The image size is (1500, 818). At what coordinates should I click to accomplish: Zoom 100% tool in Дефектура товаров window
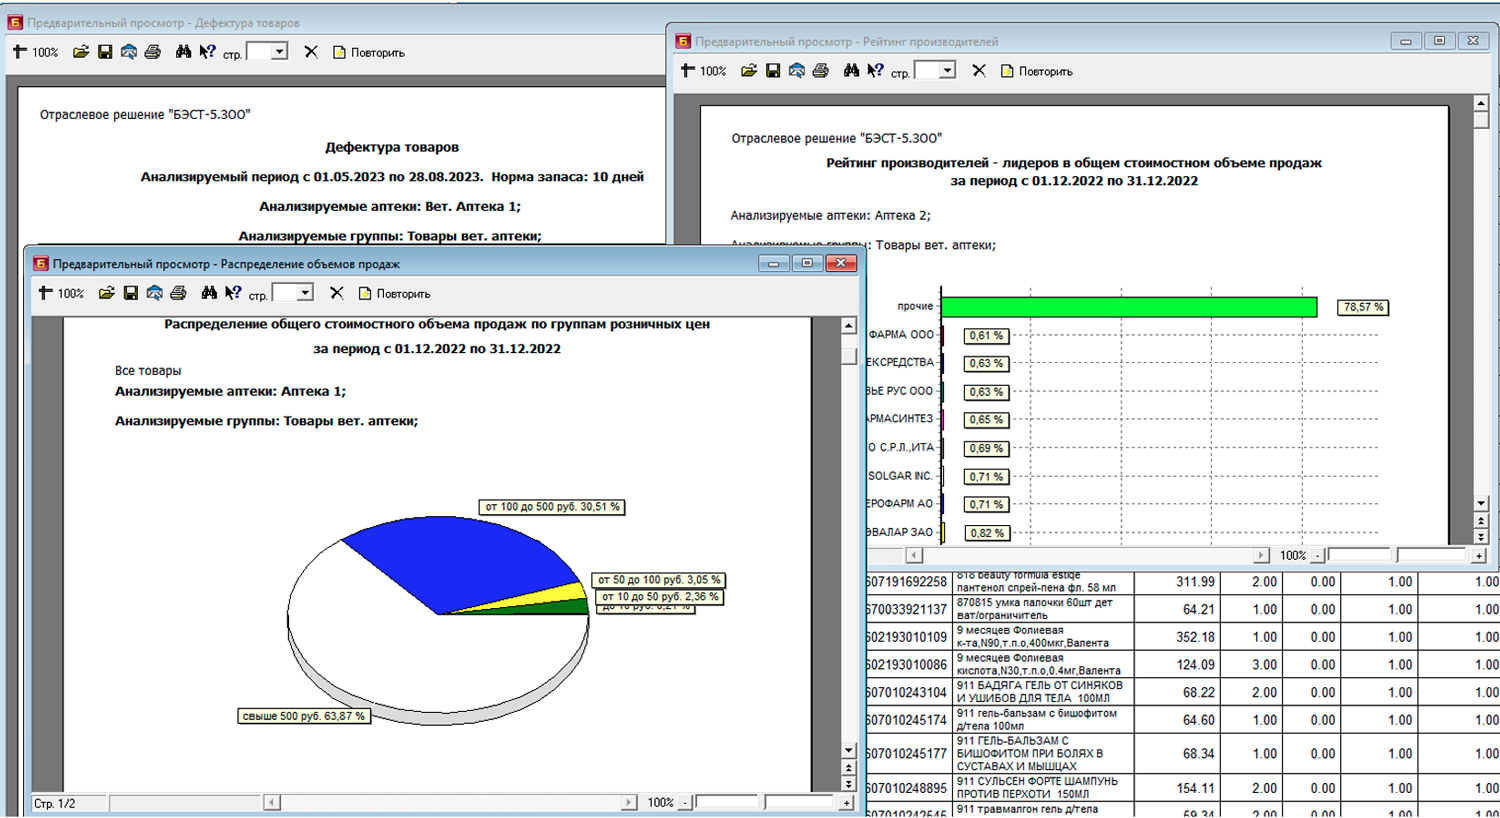[36, 52]
